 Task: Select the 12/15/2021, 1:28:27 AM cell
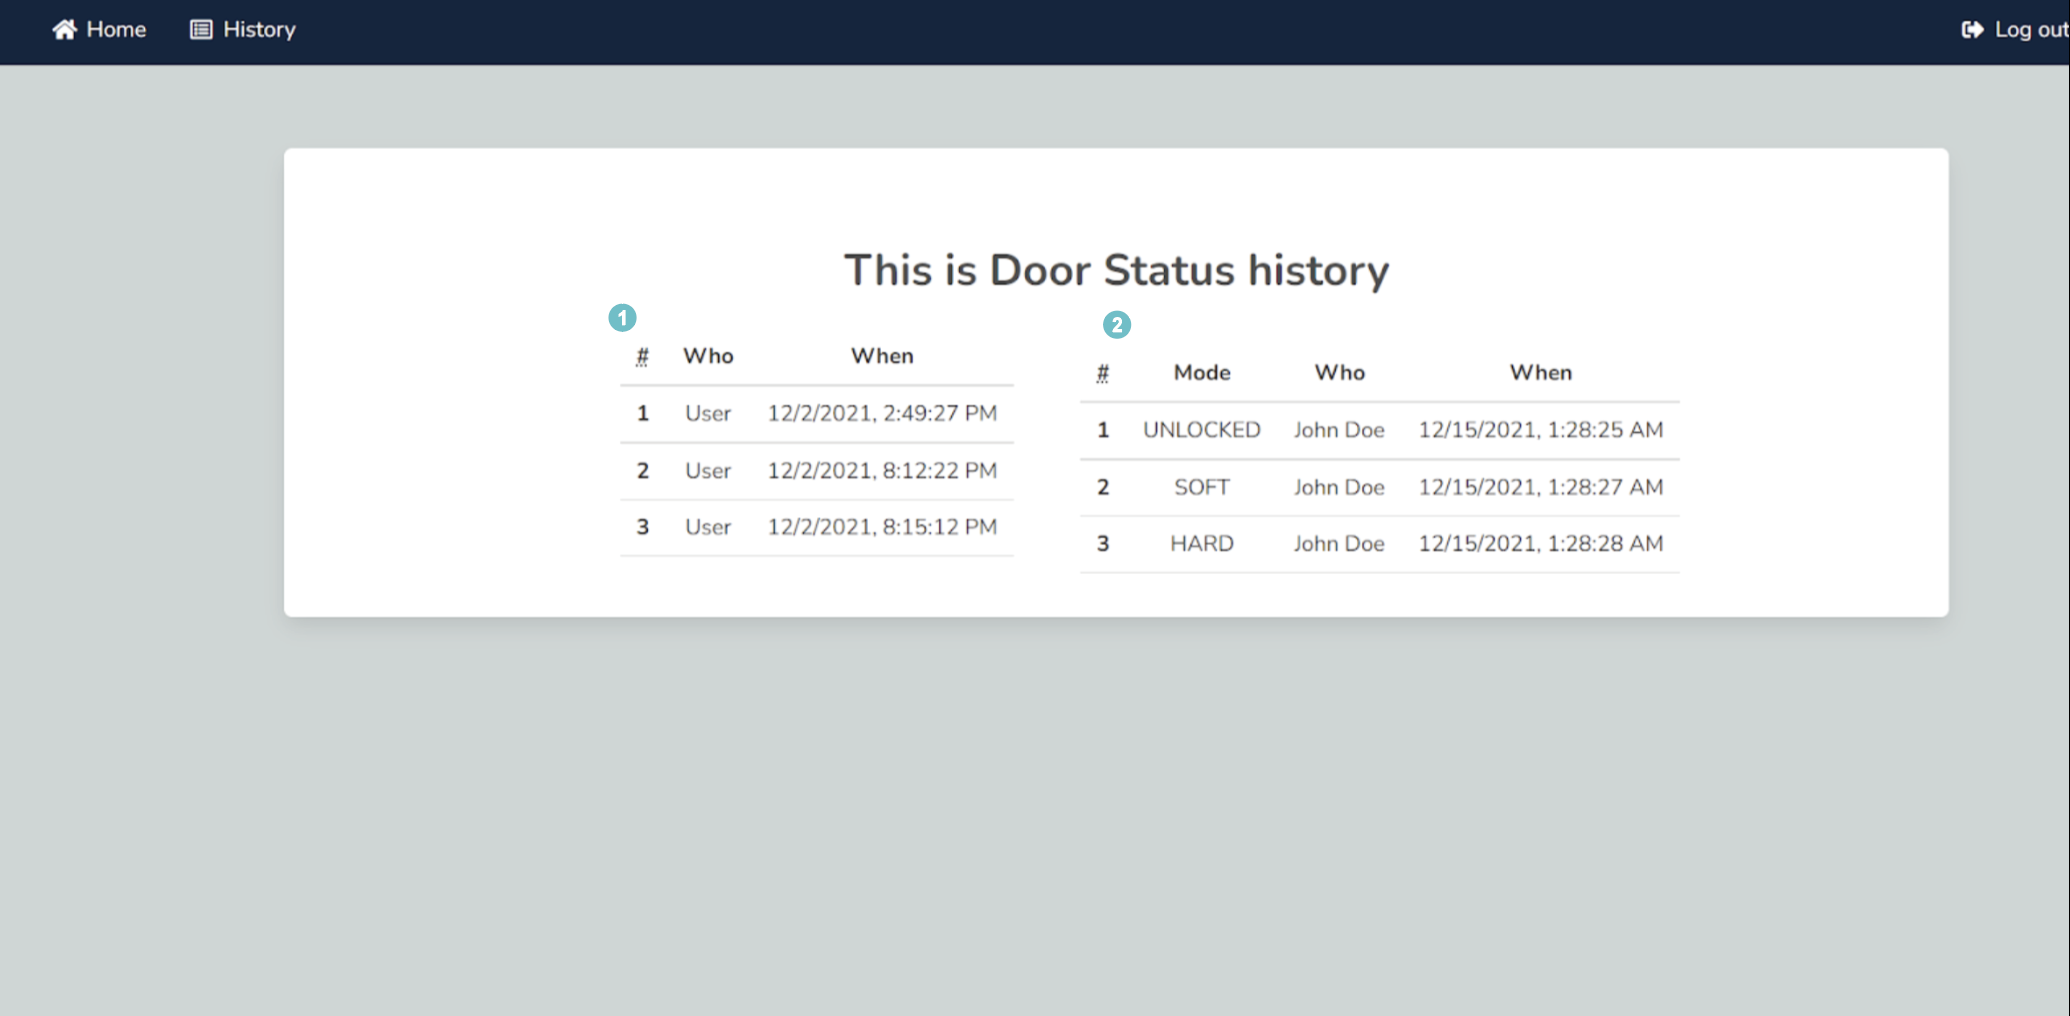(1541, 488)
